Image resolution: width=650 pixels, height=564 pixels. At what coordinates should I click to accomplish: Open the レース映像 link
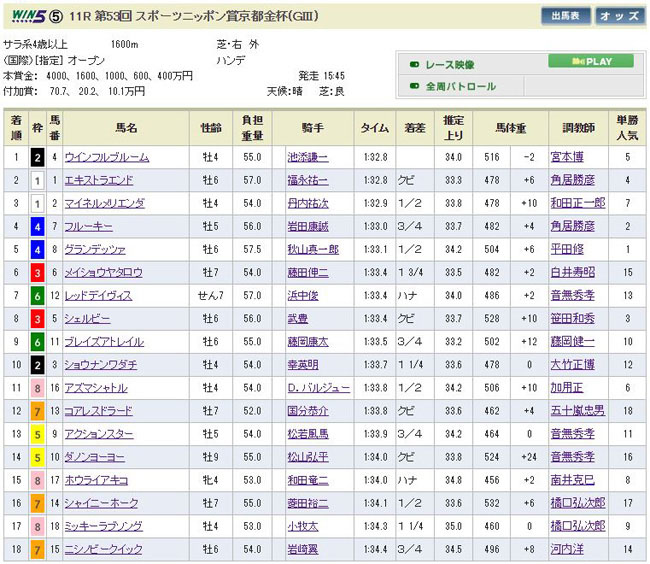(454, 64)
